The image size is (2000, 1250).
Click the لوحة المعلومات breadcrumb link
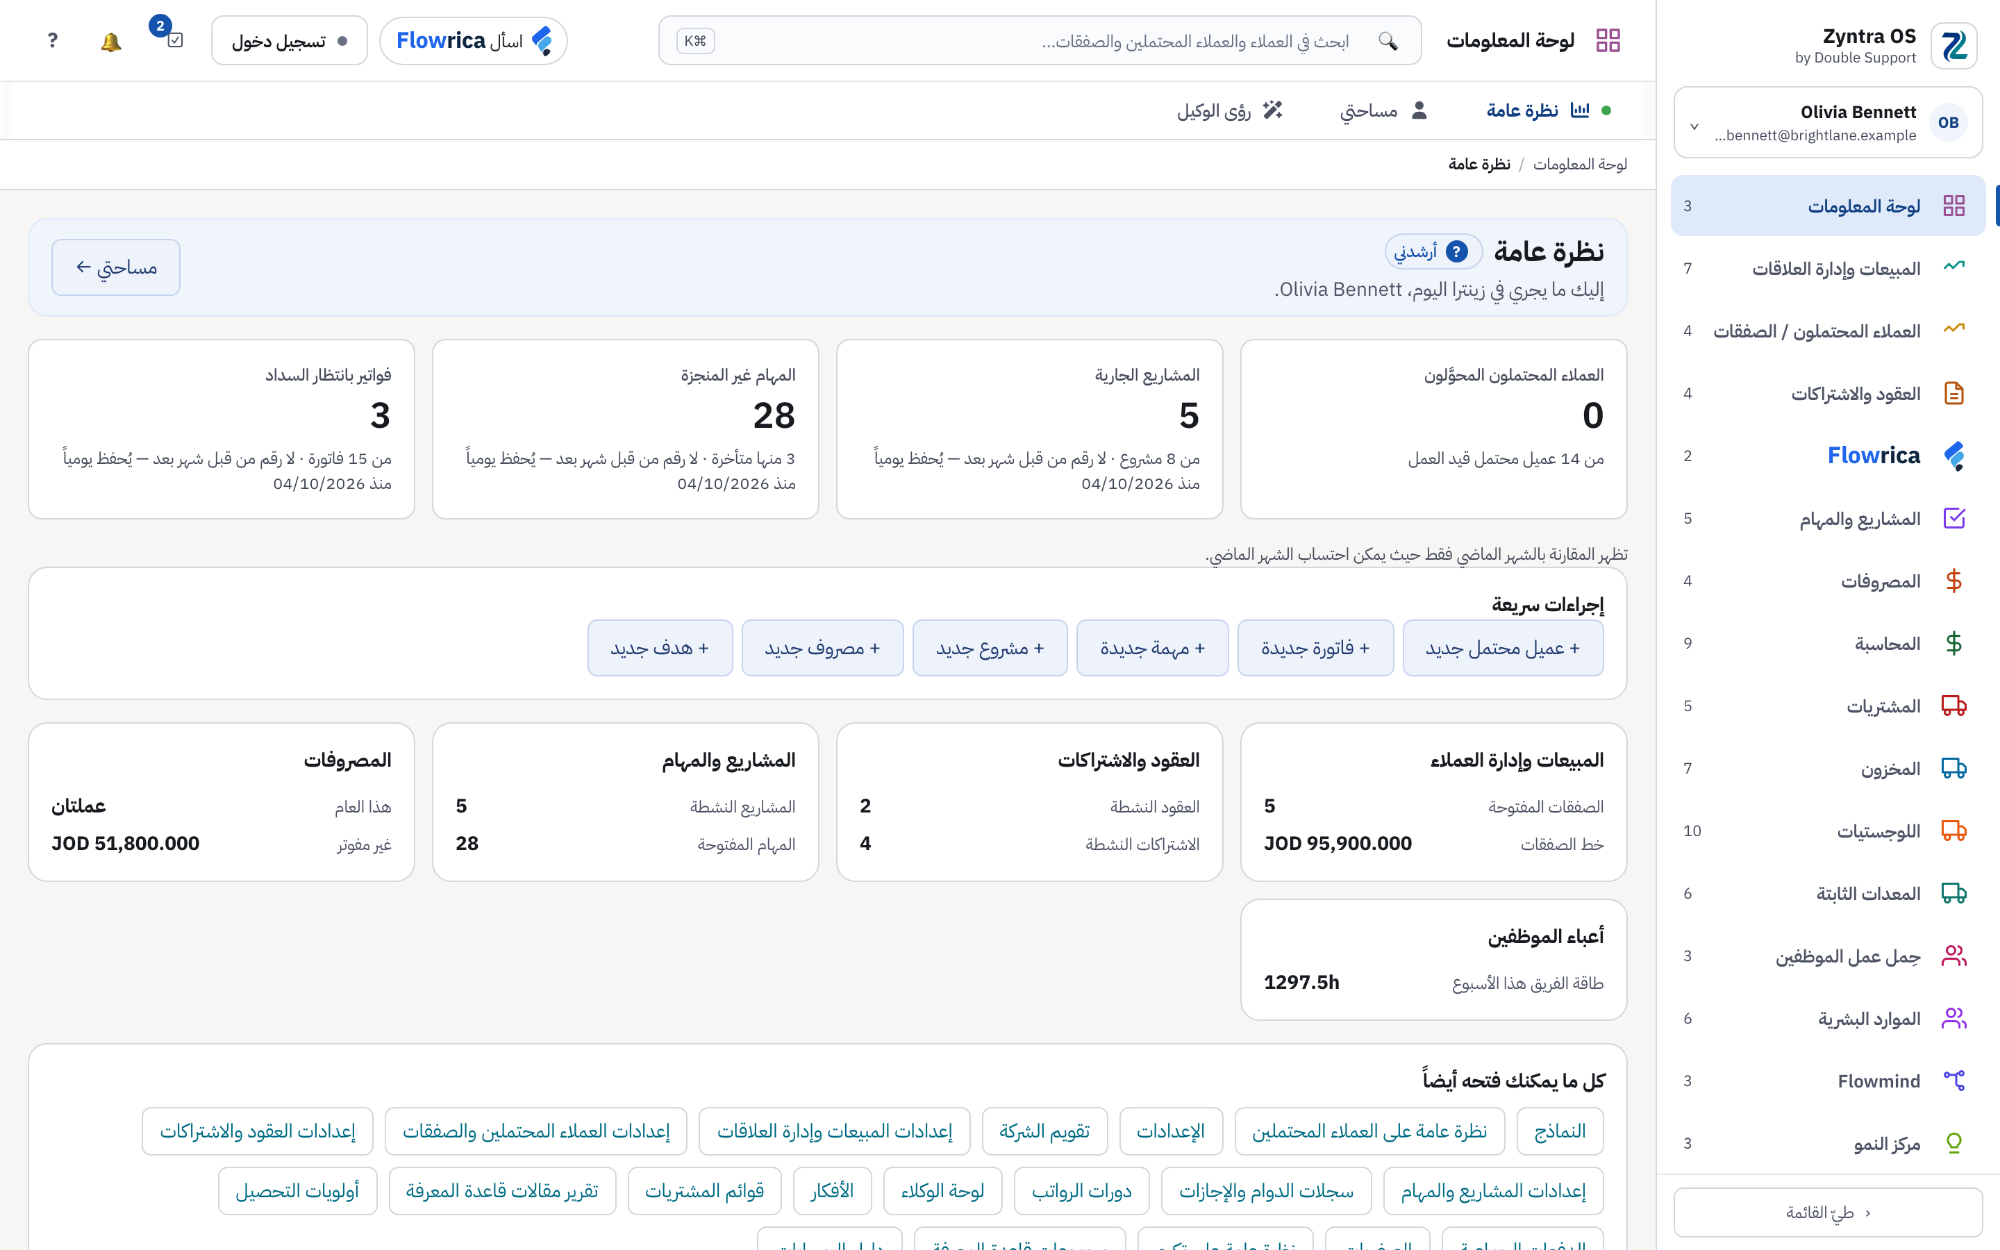(1580, 164)
